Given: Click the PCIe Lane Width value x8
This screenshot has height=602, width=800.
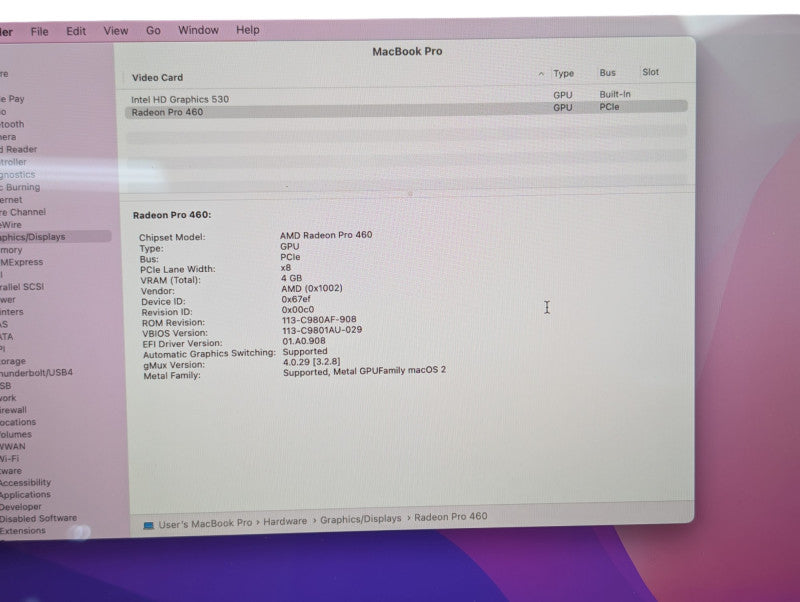Looking at the screenshot, I should pos(286,267).
